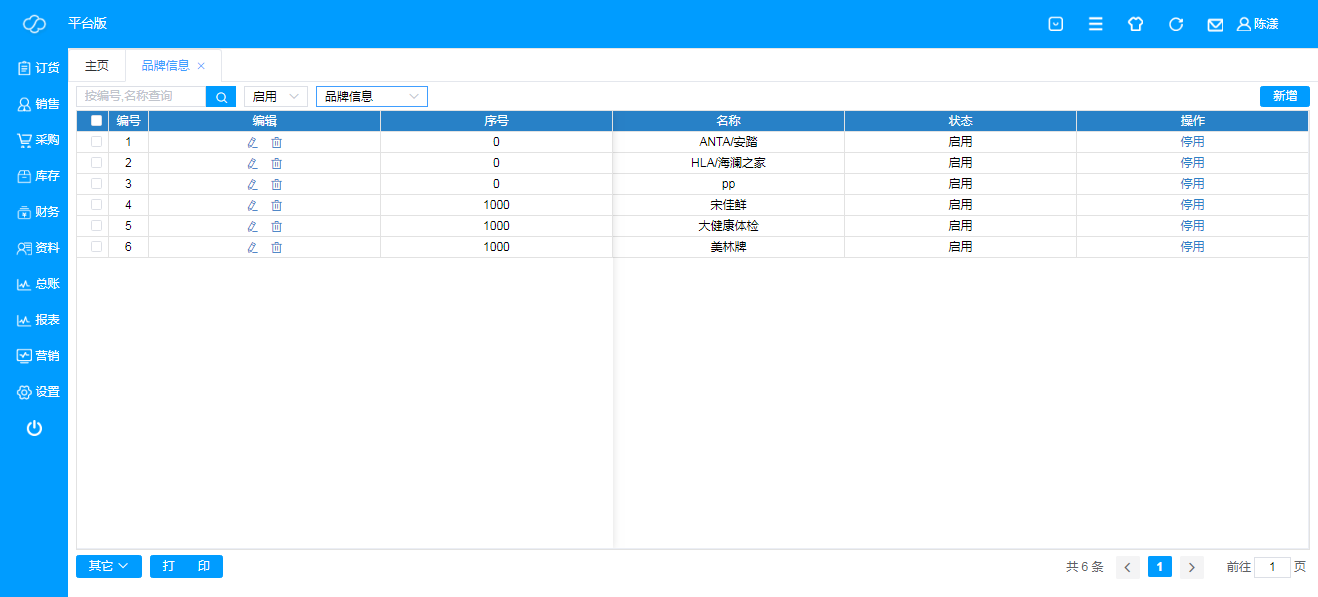Click the 序号 column header
This screenshot has height=597, width=1318.
(496, 120)
